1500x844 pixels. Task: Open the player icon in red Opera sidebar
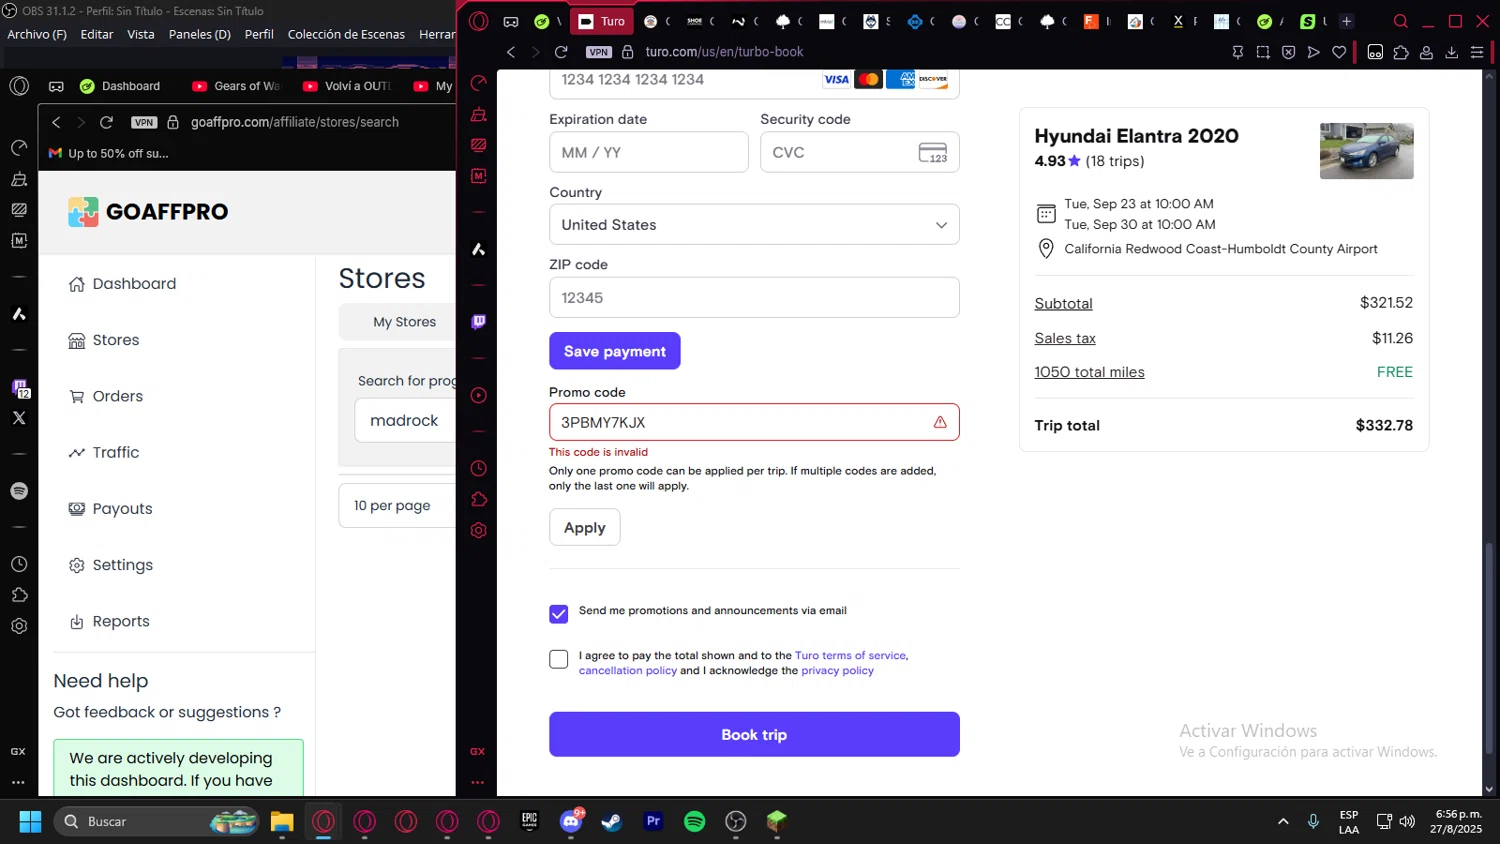click(479, 395)
